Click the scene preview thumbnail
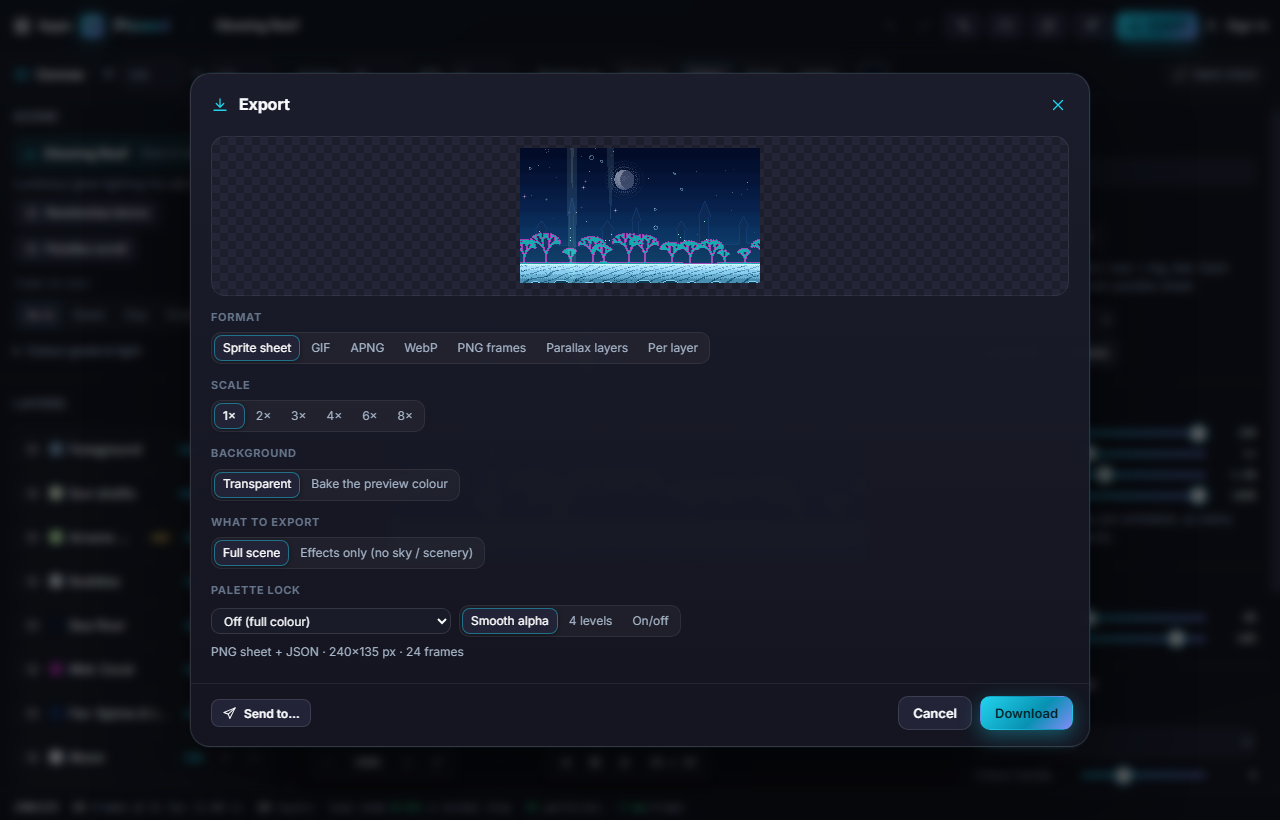 [x=640, y=215]
